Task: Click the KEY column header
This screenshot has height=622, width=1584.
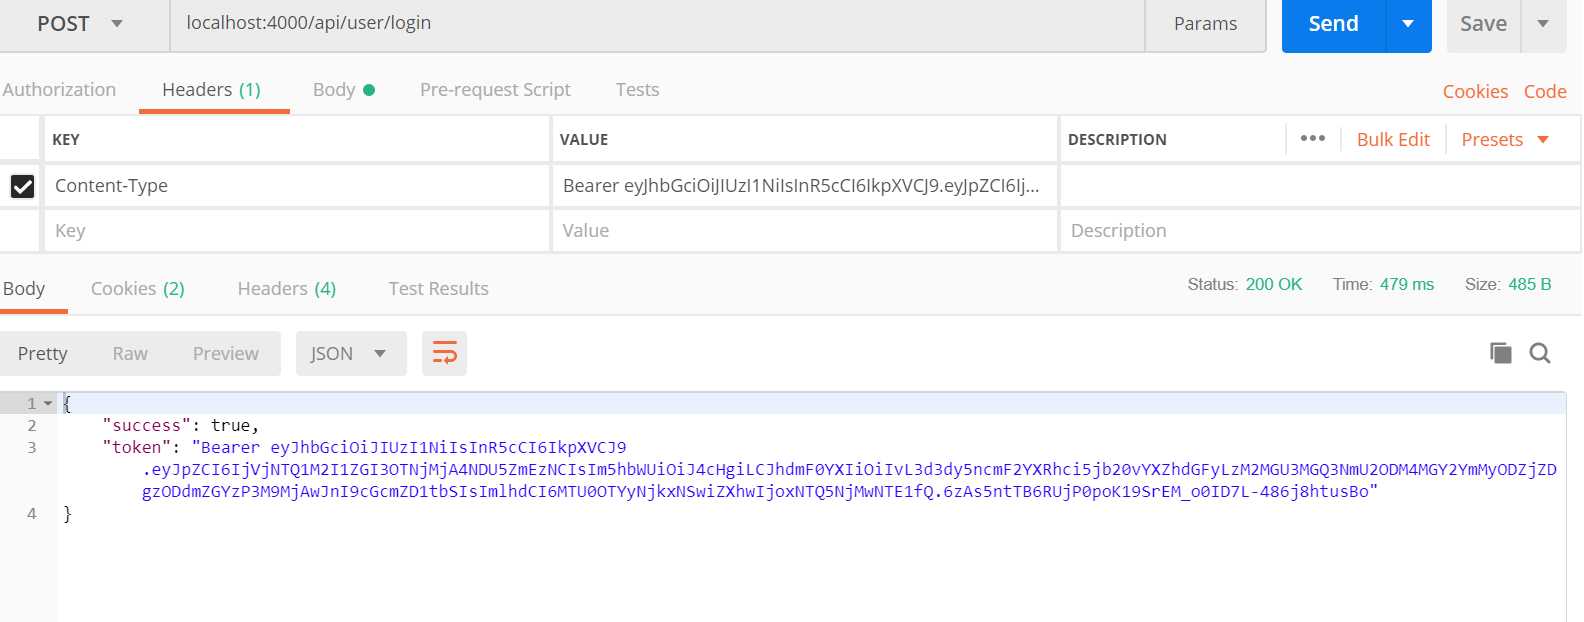Action: point(66,140)
